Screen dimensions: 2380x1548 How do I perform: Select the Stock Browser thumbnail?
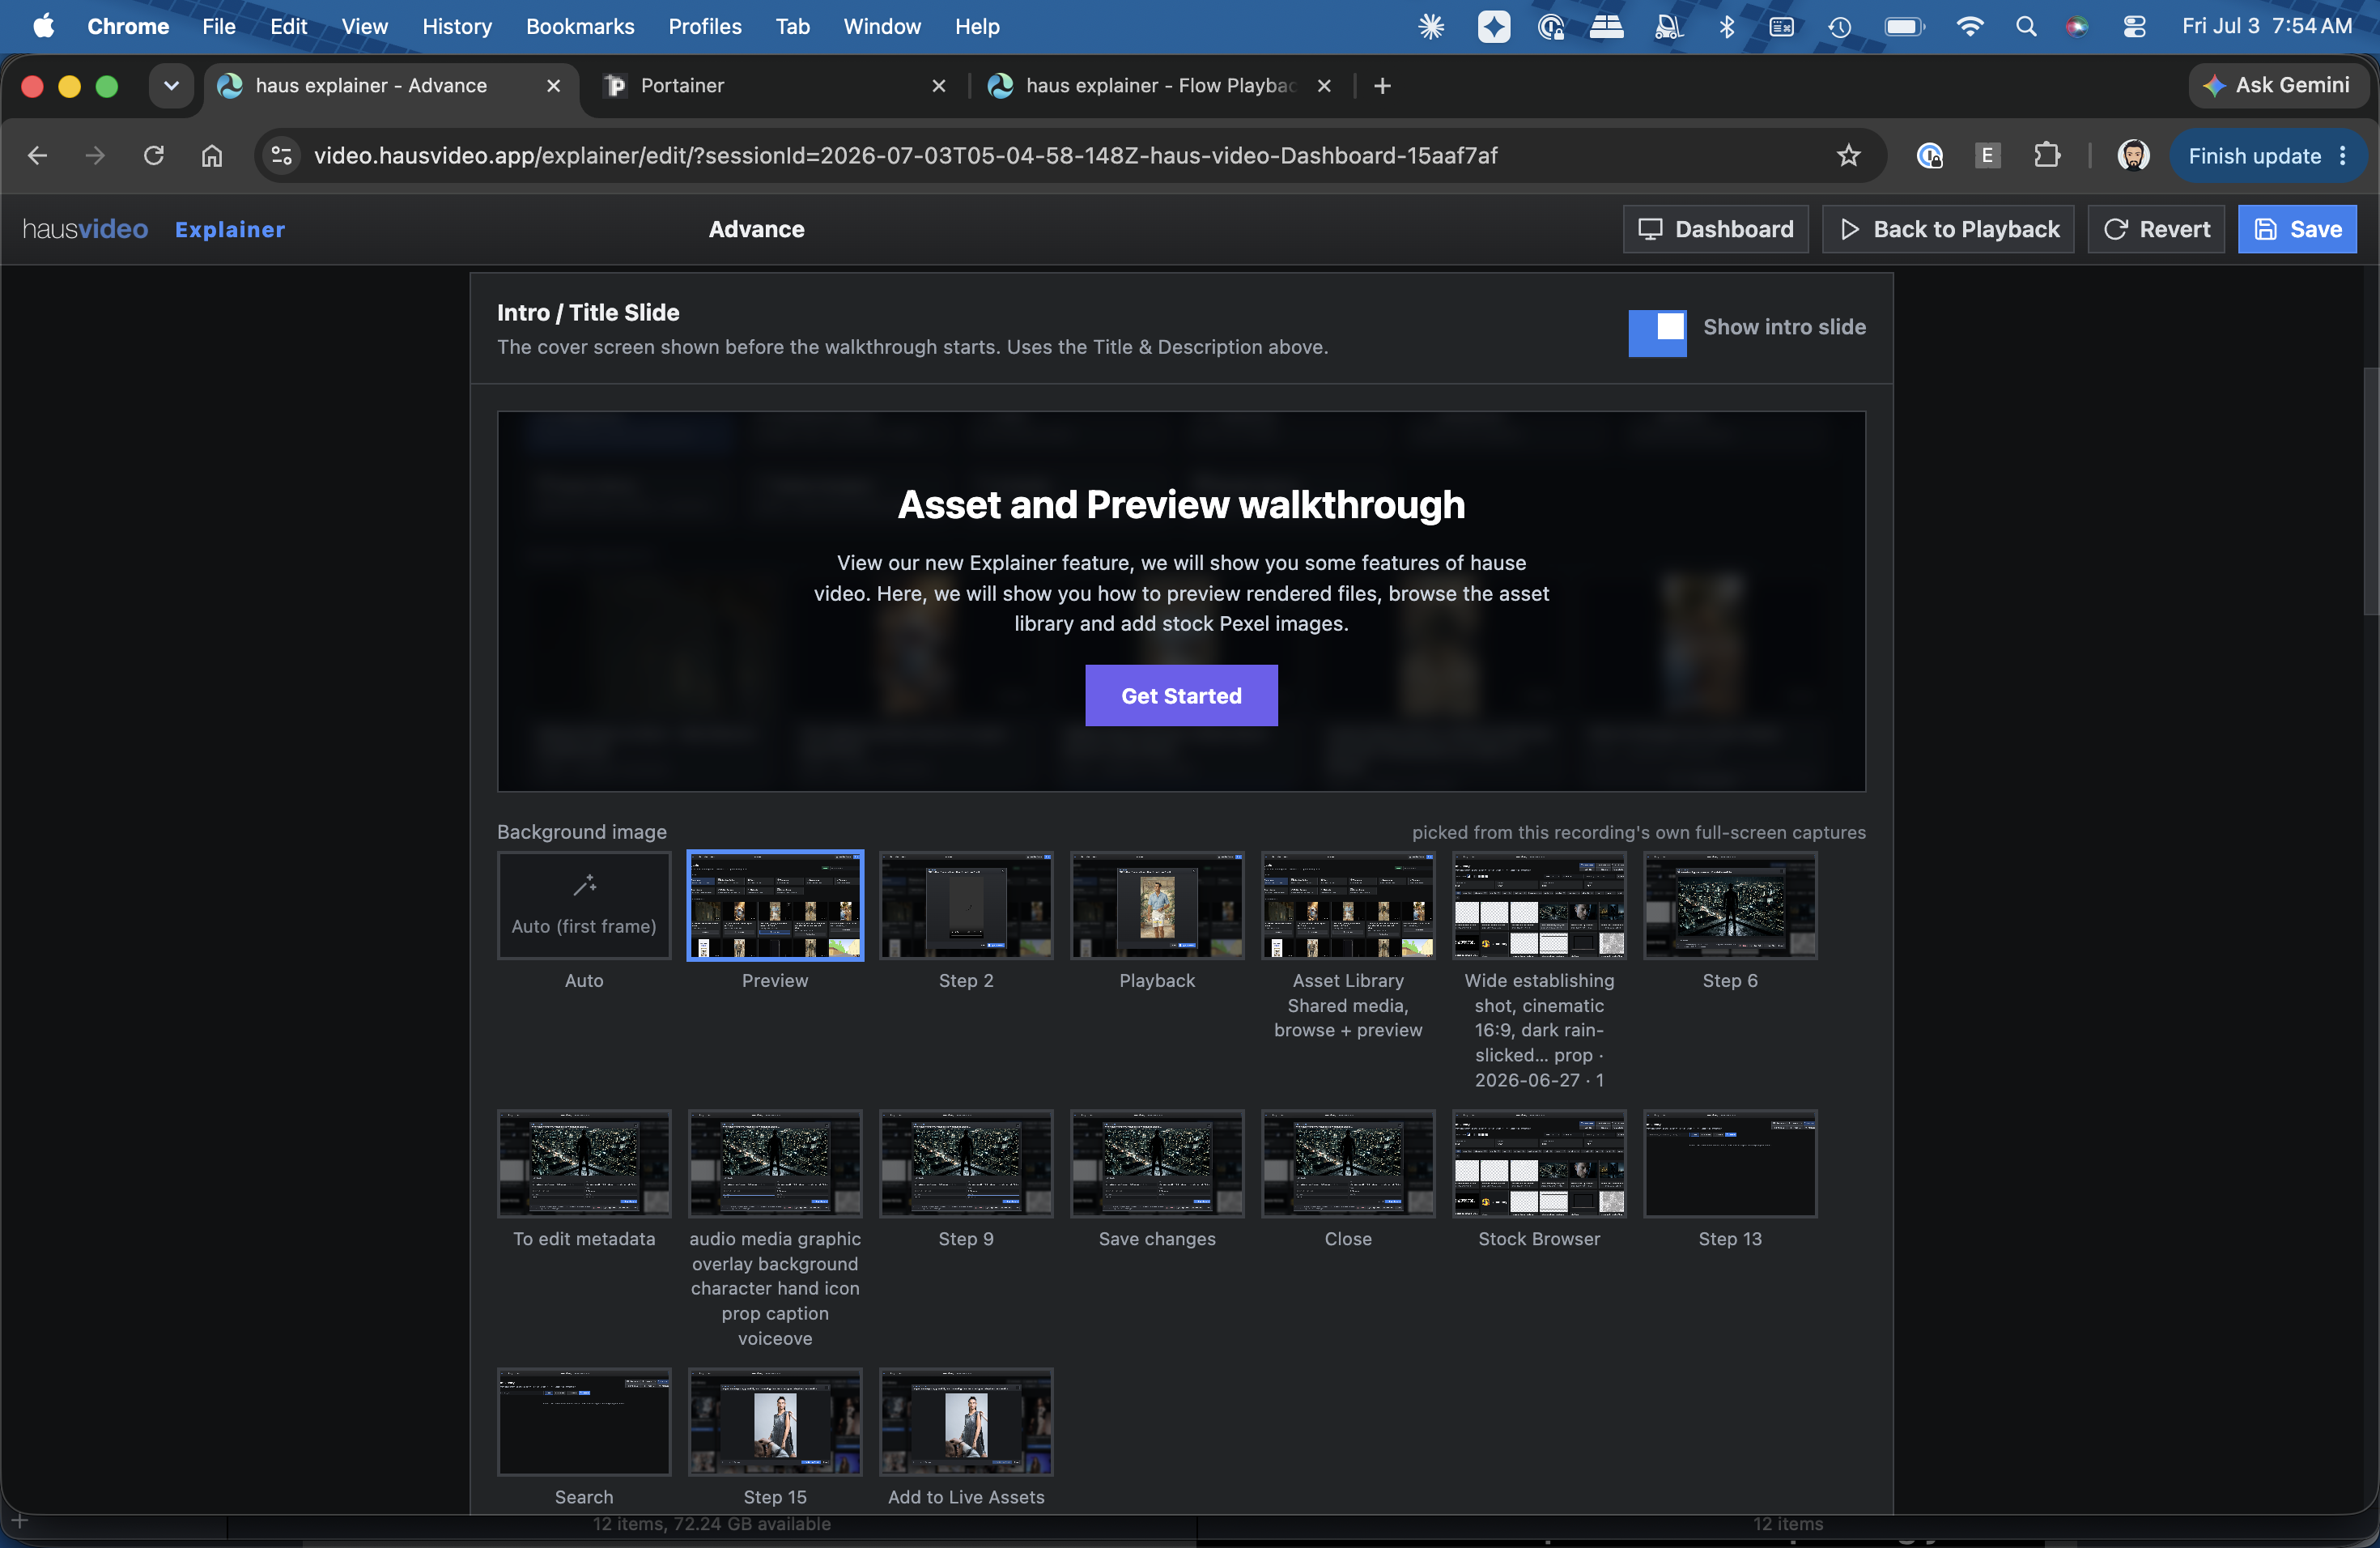click(1539, 1163)
